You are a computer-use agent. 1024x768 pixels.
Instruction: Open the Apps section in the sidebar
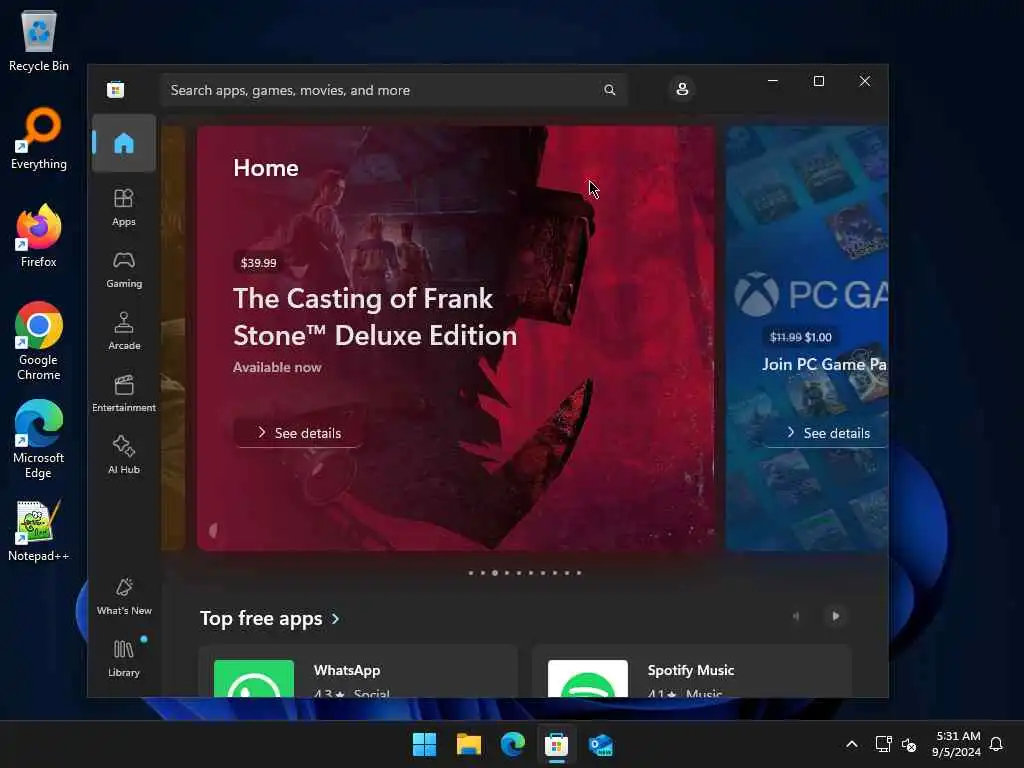point(123,207)
